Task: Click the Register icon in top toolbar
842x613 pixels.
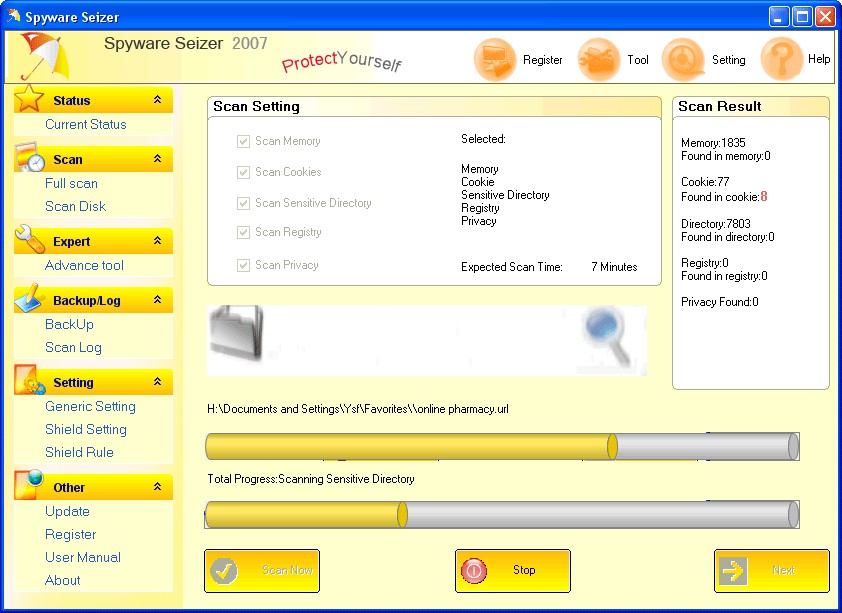Action: [x=495, y=60]
